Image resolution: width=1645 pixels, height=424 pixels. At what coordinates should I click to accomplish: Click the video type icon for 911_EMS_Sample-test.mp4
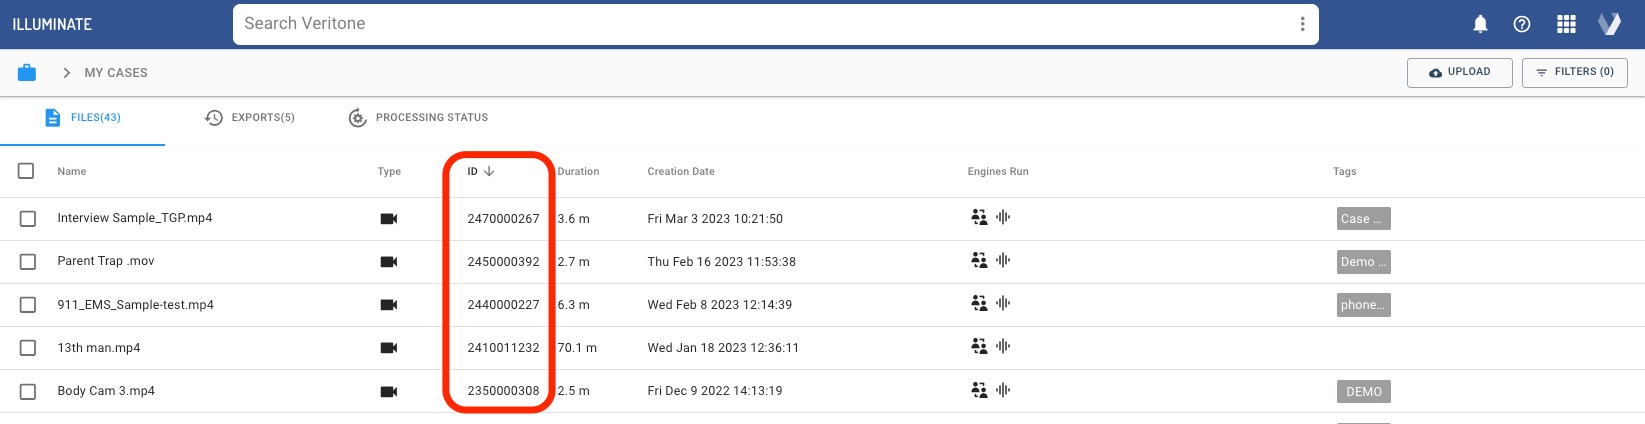389,305
